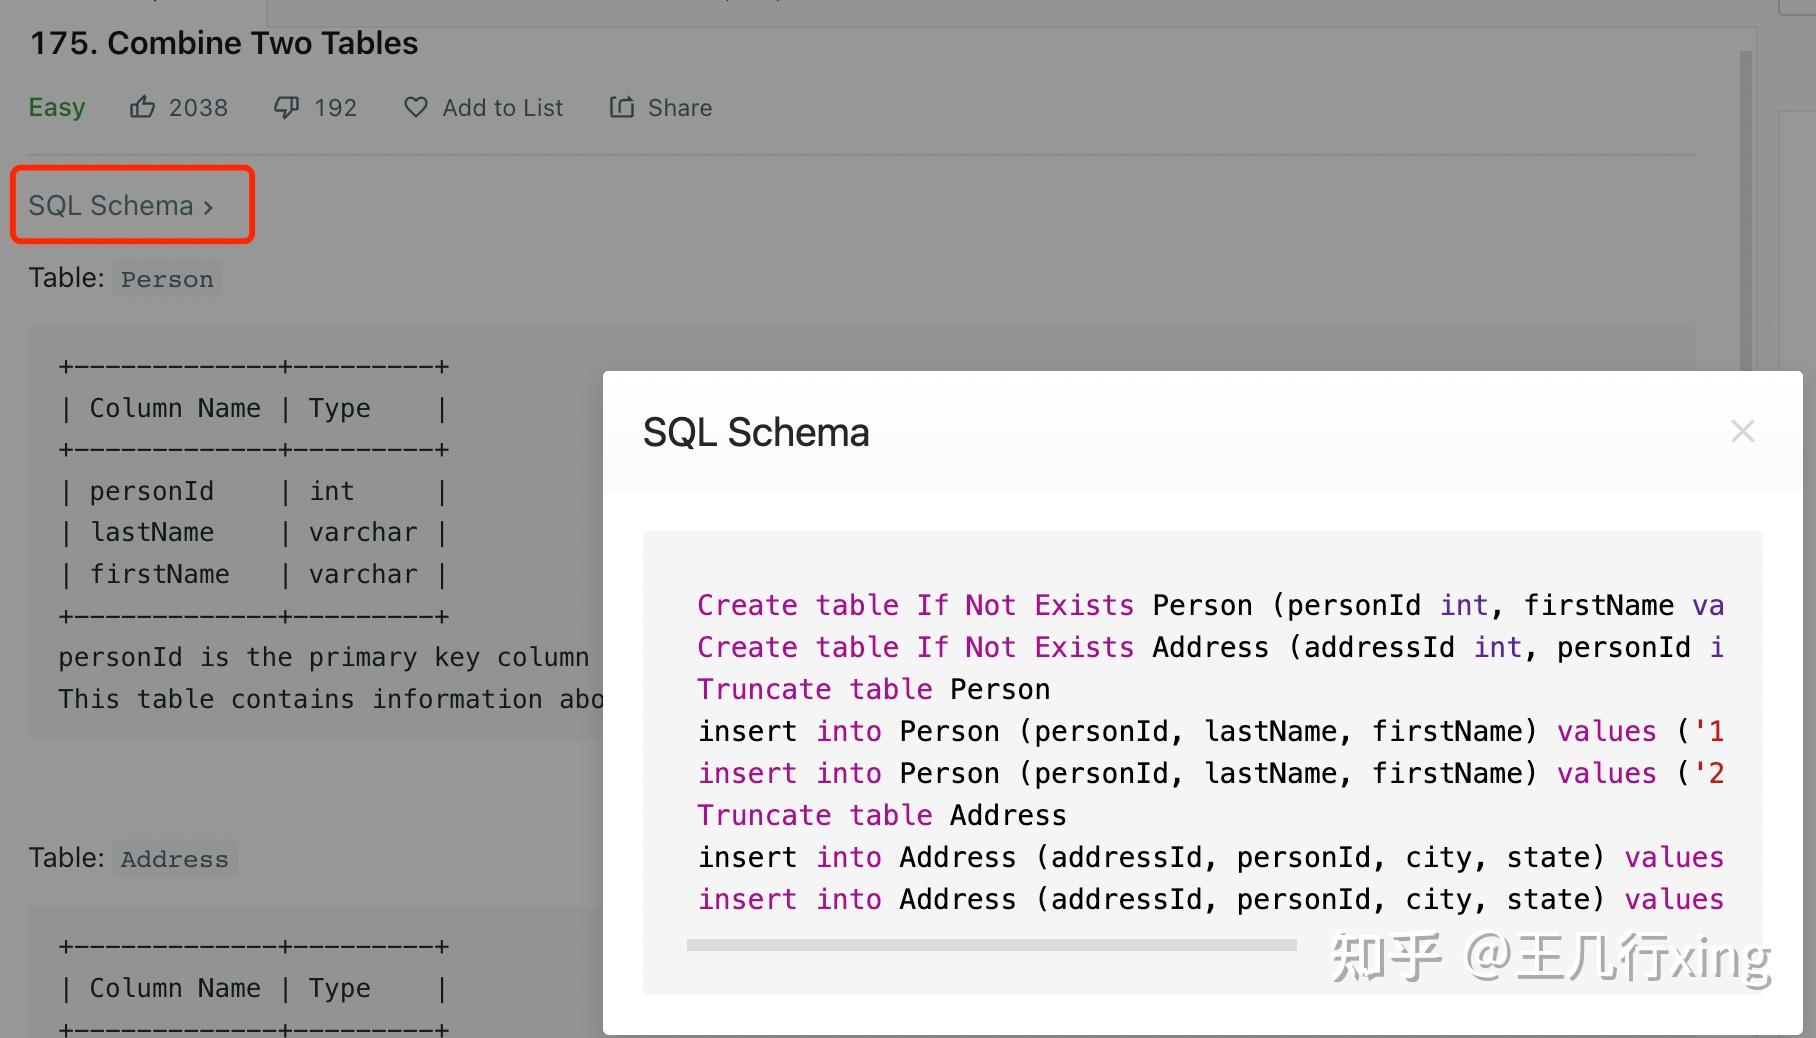Click the horizontal scrollbar under the SQL code
Screen dimensions: 1816x1038
[x=990, y=943]
